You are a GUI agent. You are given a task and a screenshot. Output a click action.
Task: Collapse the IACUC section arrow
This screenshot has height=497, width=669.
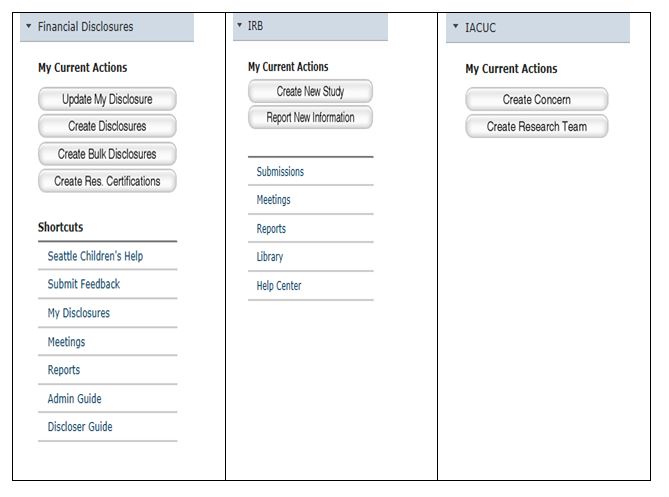[x=456, y=26]
